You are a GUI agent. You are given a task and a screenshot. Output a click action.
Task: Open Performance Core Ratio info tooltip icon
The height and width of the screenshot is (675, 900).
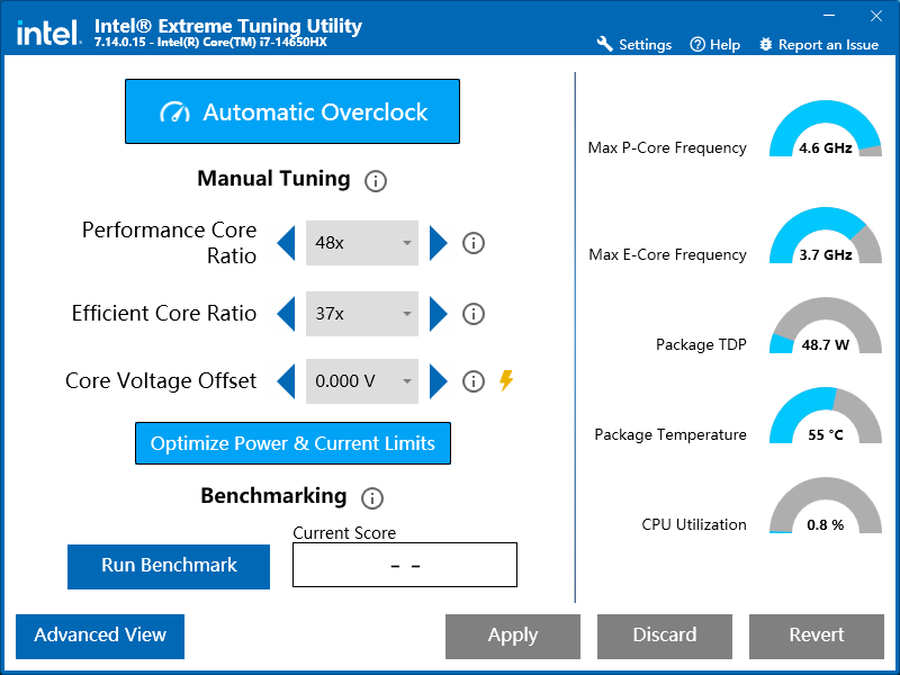pyautogui.click(x=474, y=243)
